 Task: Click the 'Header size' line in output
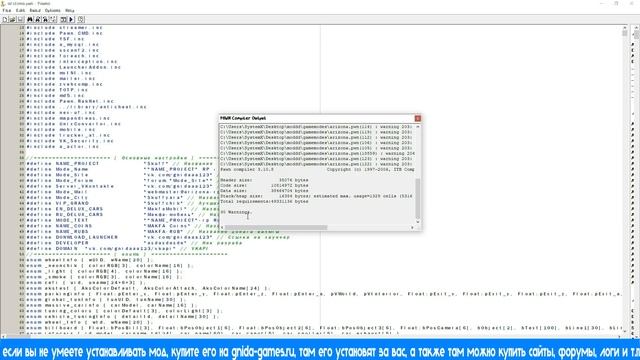[x=264, y=180]
